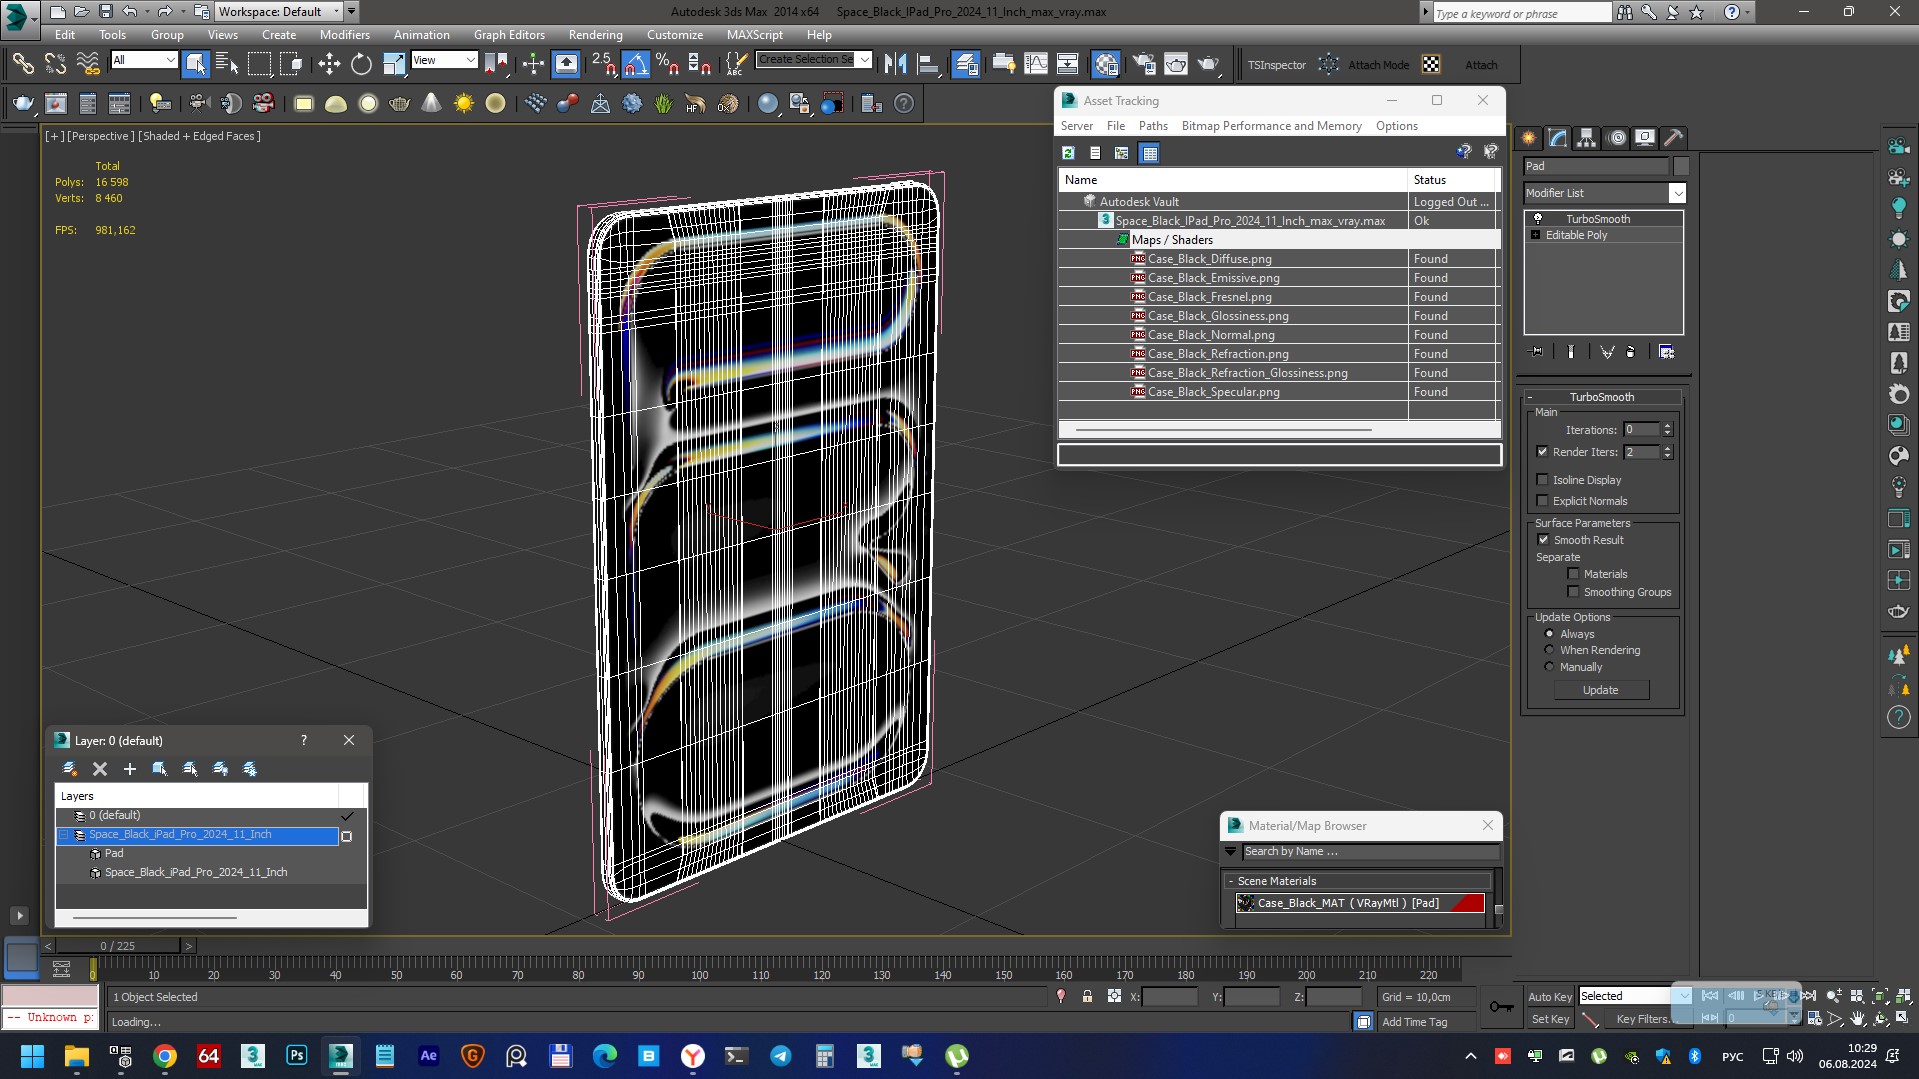Viewport: 1919px width, 1079px height.
Task: Open the reference coordinate View dropdown
Action: coord(444,60)
